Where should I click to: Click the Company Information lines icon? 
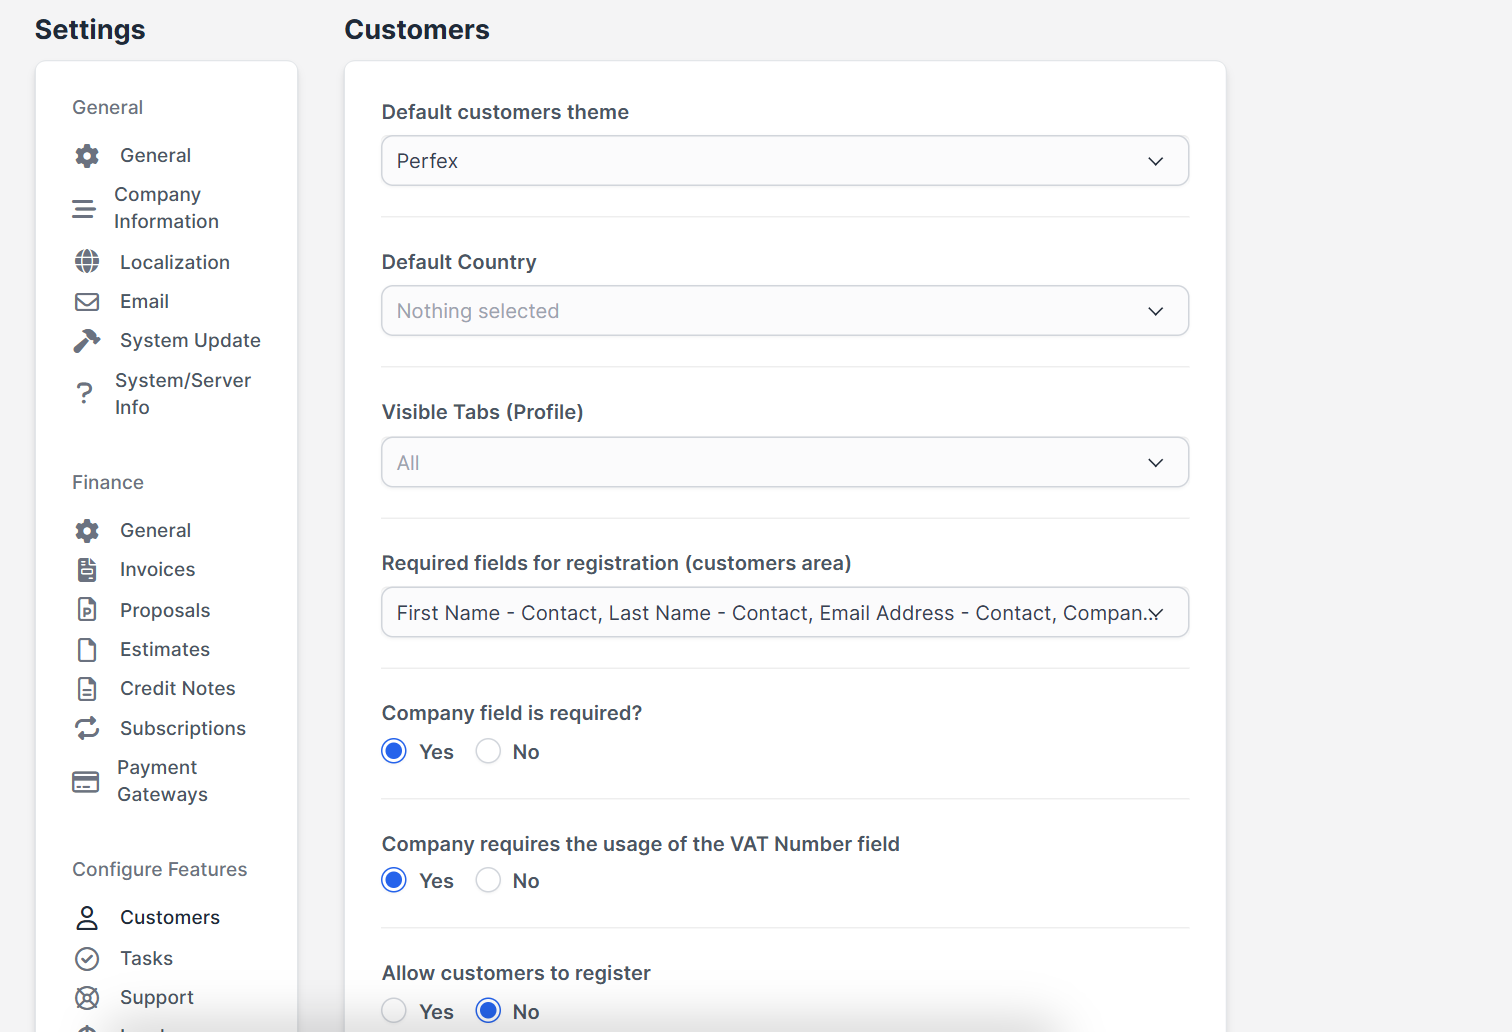84,209
